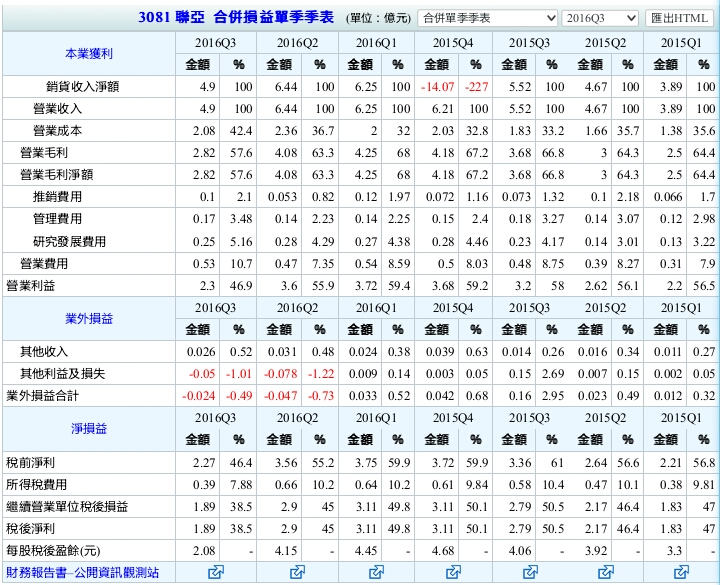Screen dimensions: 720x585
Task: Click the 2016Q3 column header in 本業獲利 section
Action: 215,43
